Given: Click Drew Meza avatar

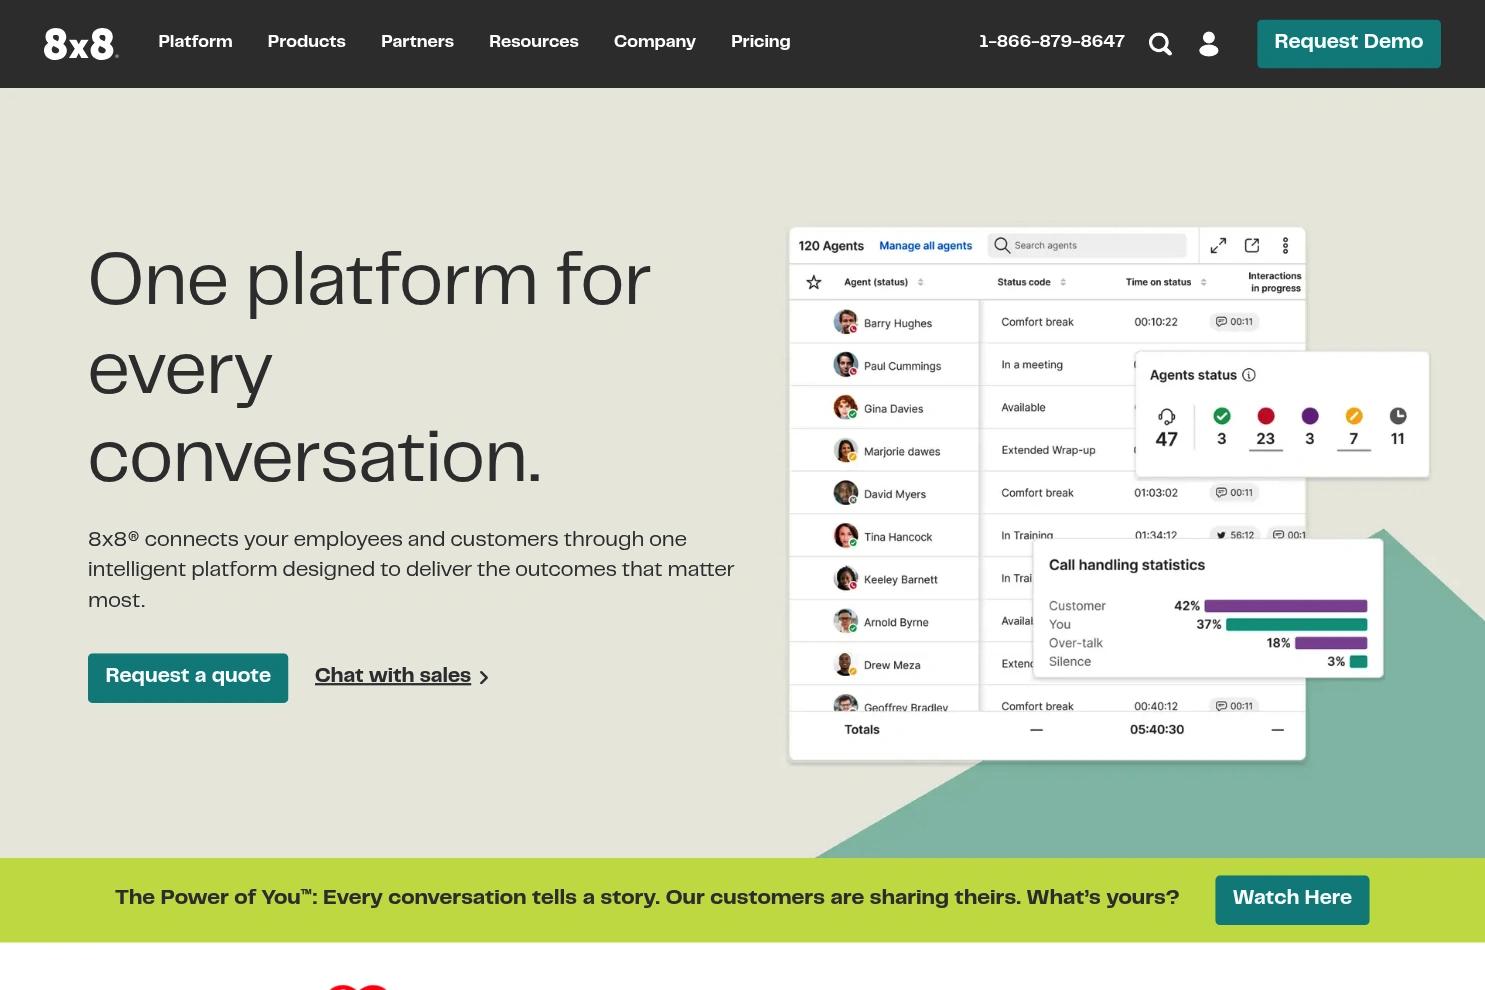Looking at the screenshot, I should point(846,664).
